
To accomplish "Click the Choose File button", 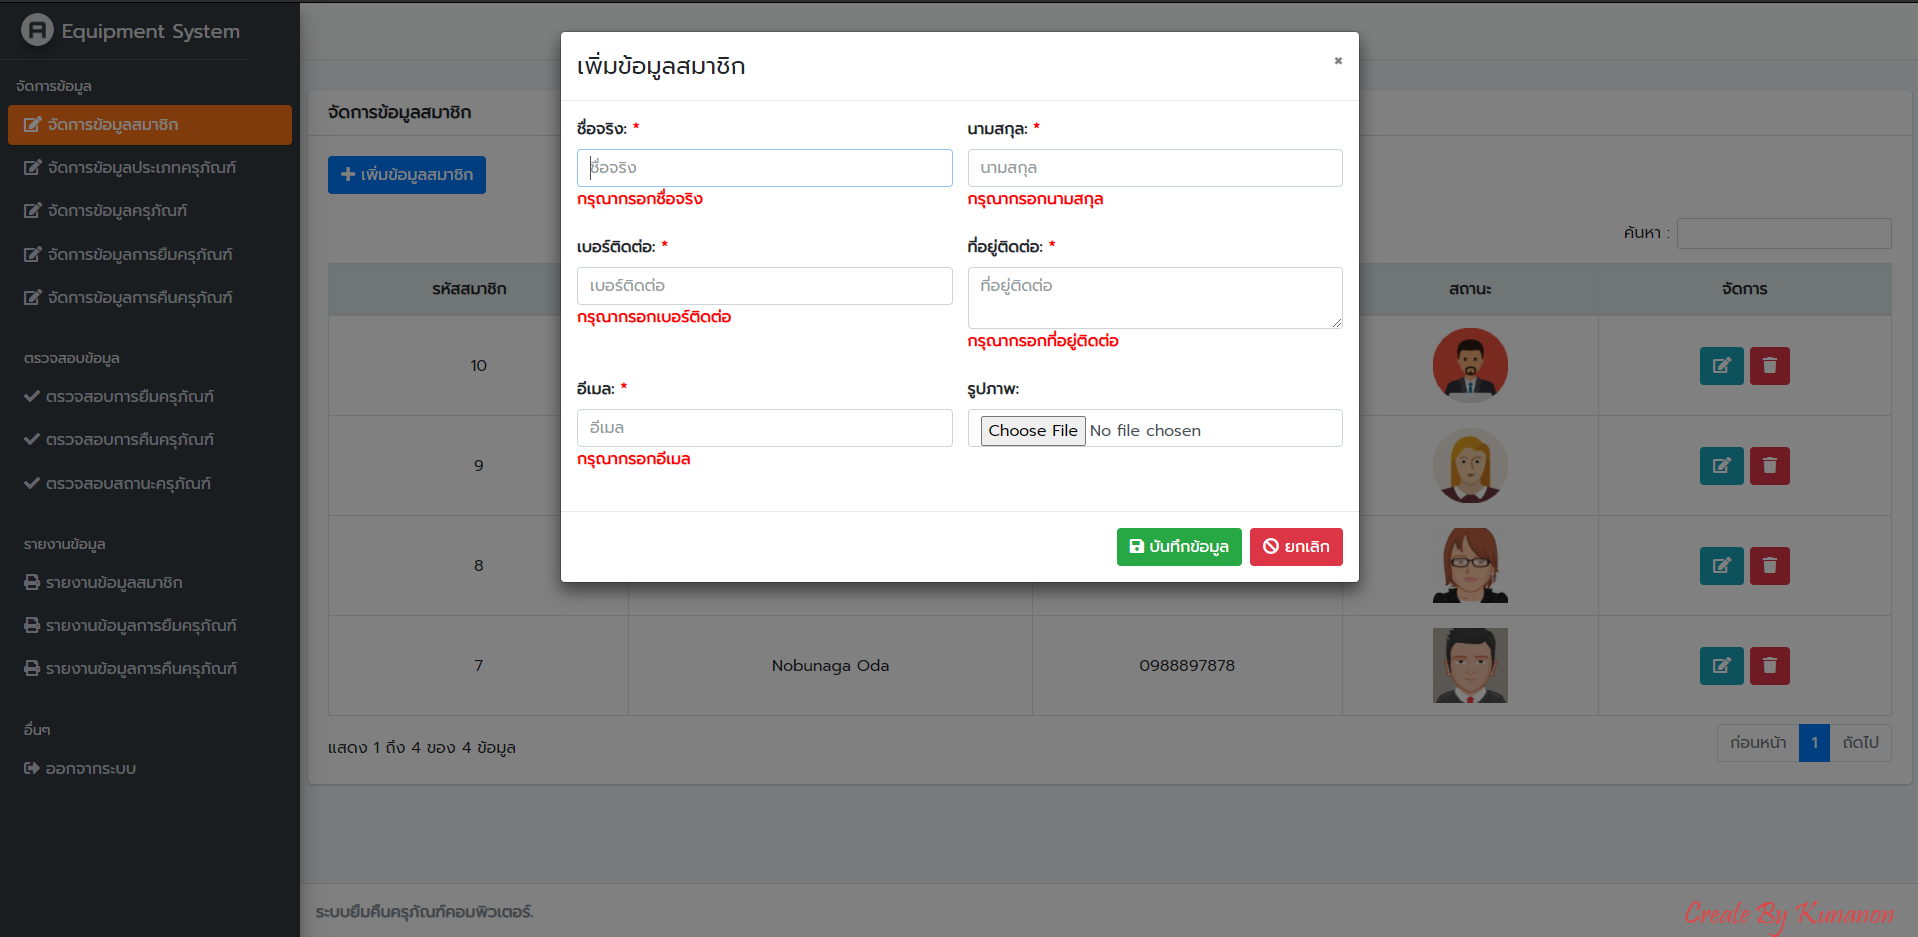I will click(1032, 430).
